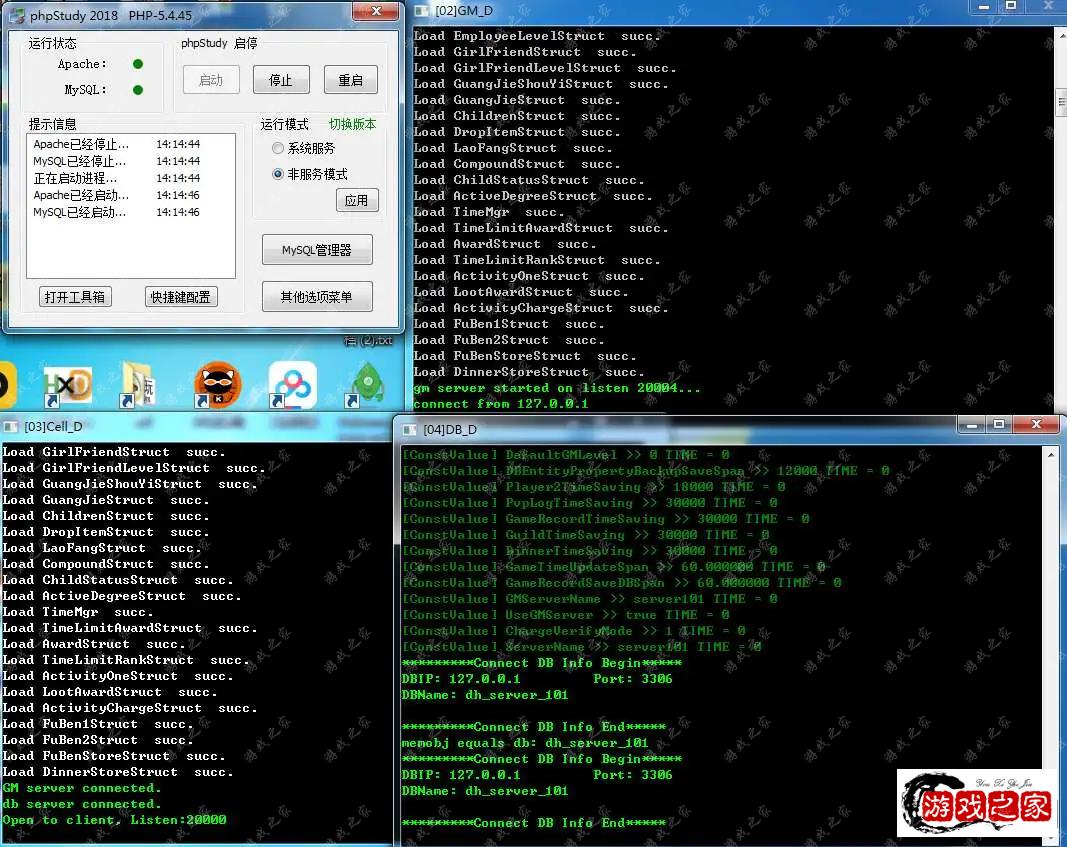Image resolution: width=1067 pixels, height=847 pixels.
Task: Open the Baidu Netdisk cloud shortcut icon
Action: (x=292, y=384)
